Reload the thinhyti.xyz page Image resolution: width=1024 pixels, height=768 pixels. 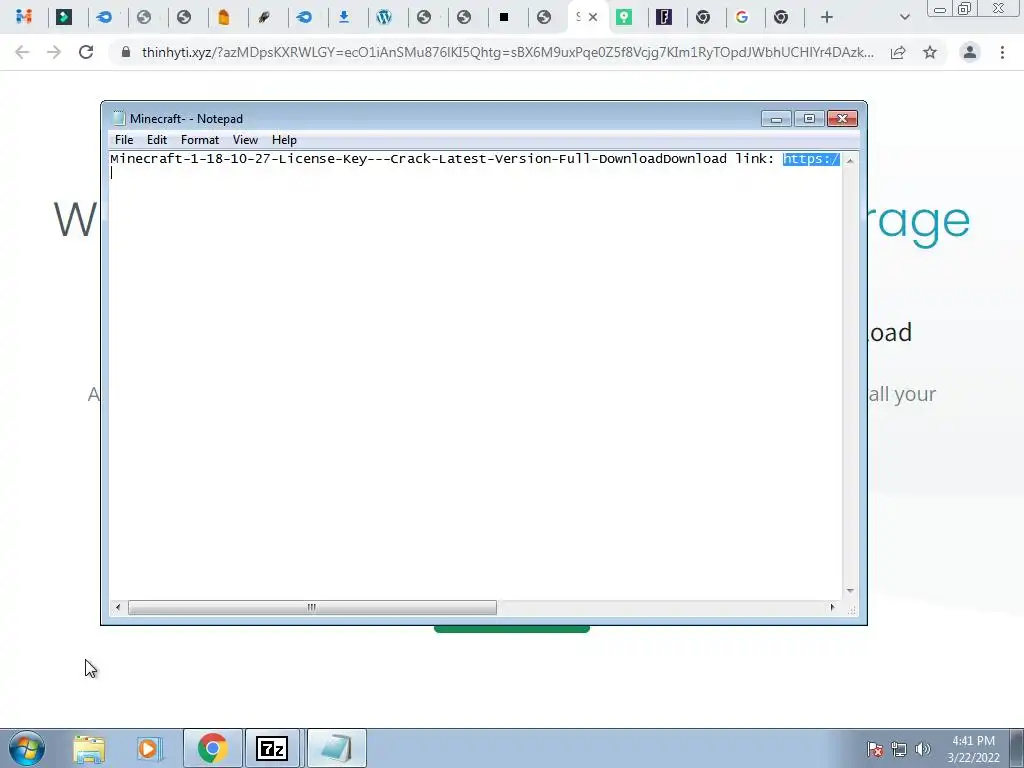tap(86, 52)
